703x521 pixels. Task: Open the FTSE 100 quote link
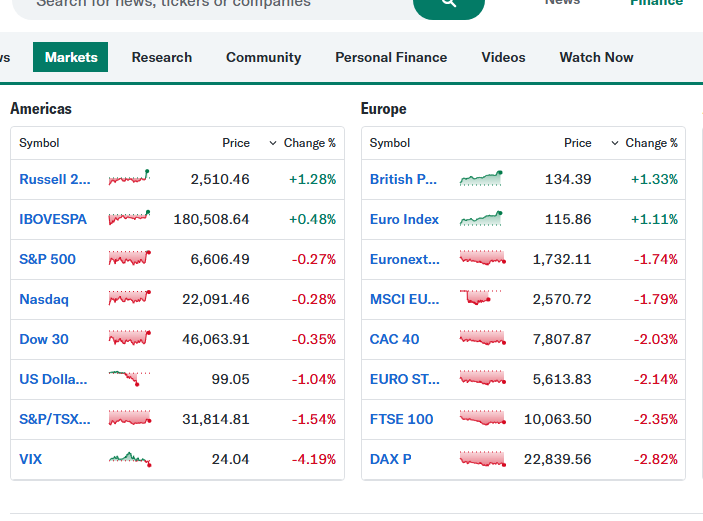click(x=401, y=419)
